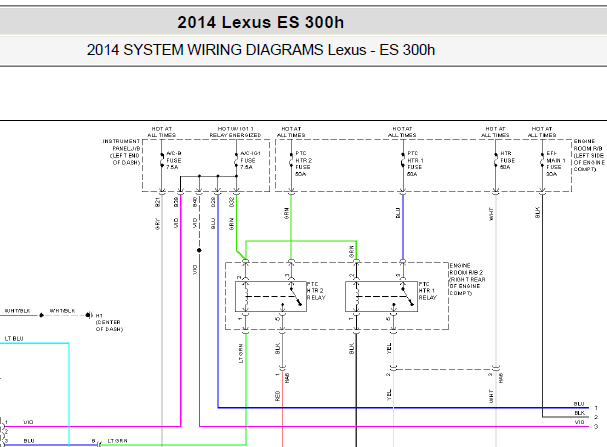Select connector pin label 'D29'
This screenshot has height=447, width=607.
(x=213, y=202)
